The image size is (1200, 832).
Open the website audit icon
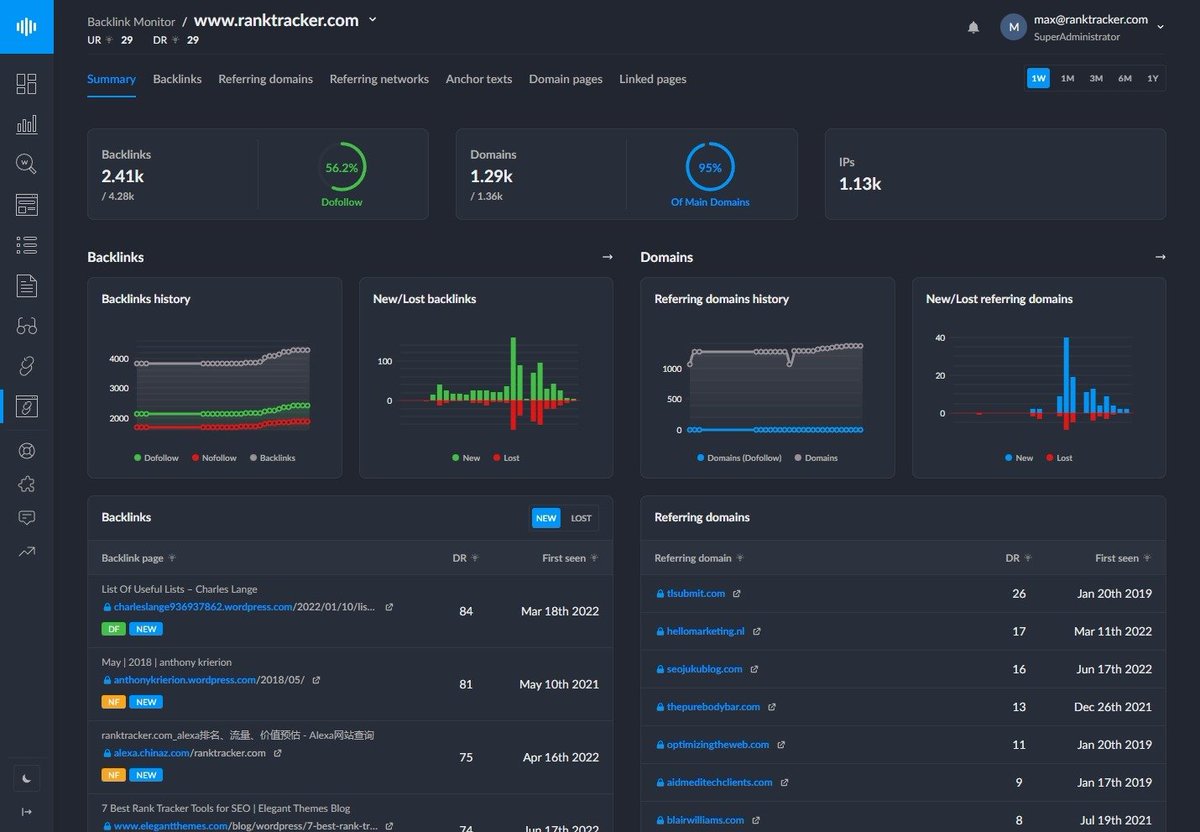coord(27,204)
